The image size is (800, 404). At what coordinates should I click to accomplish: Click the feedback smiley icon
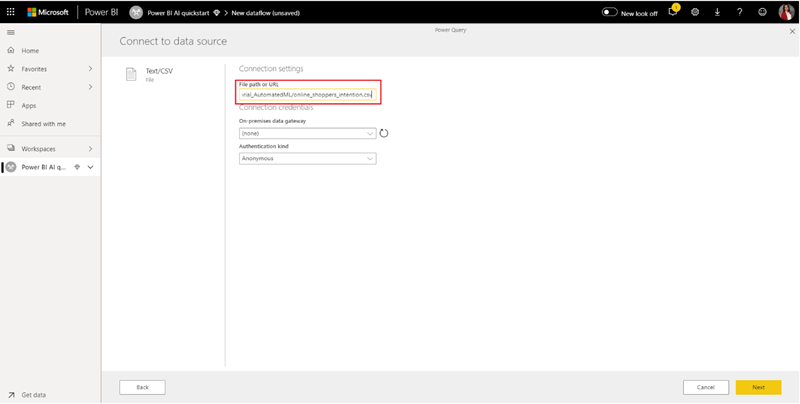tap(762, 12)
